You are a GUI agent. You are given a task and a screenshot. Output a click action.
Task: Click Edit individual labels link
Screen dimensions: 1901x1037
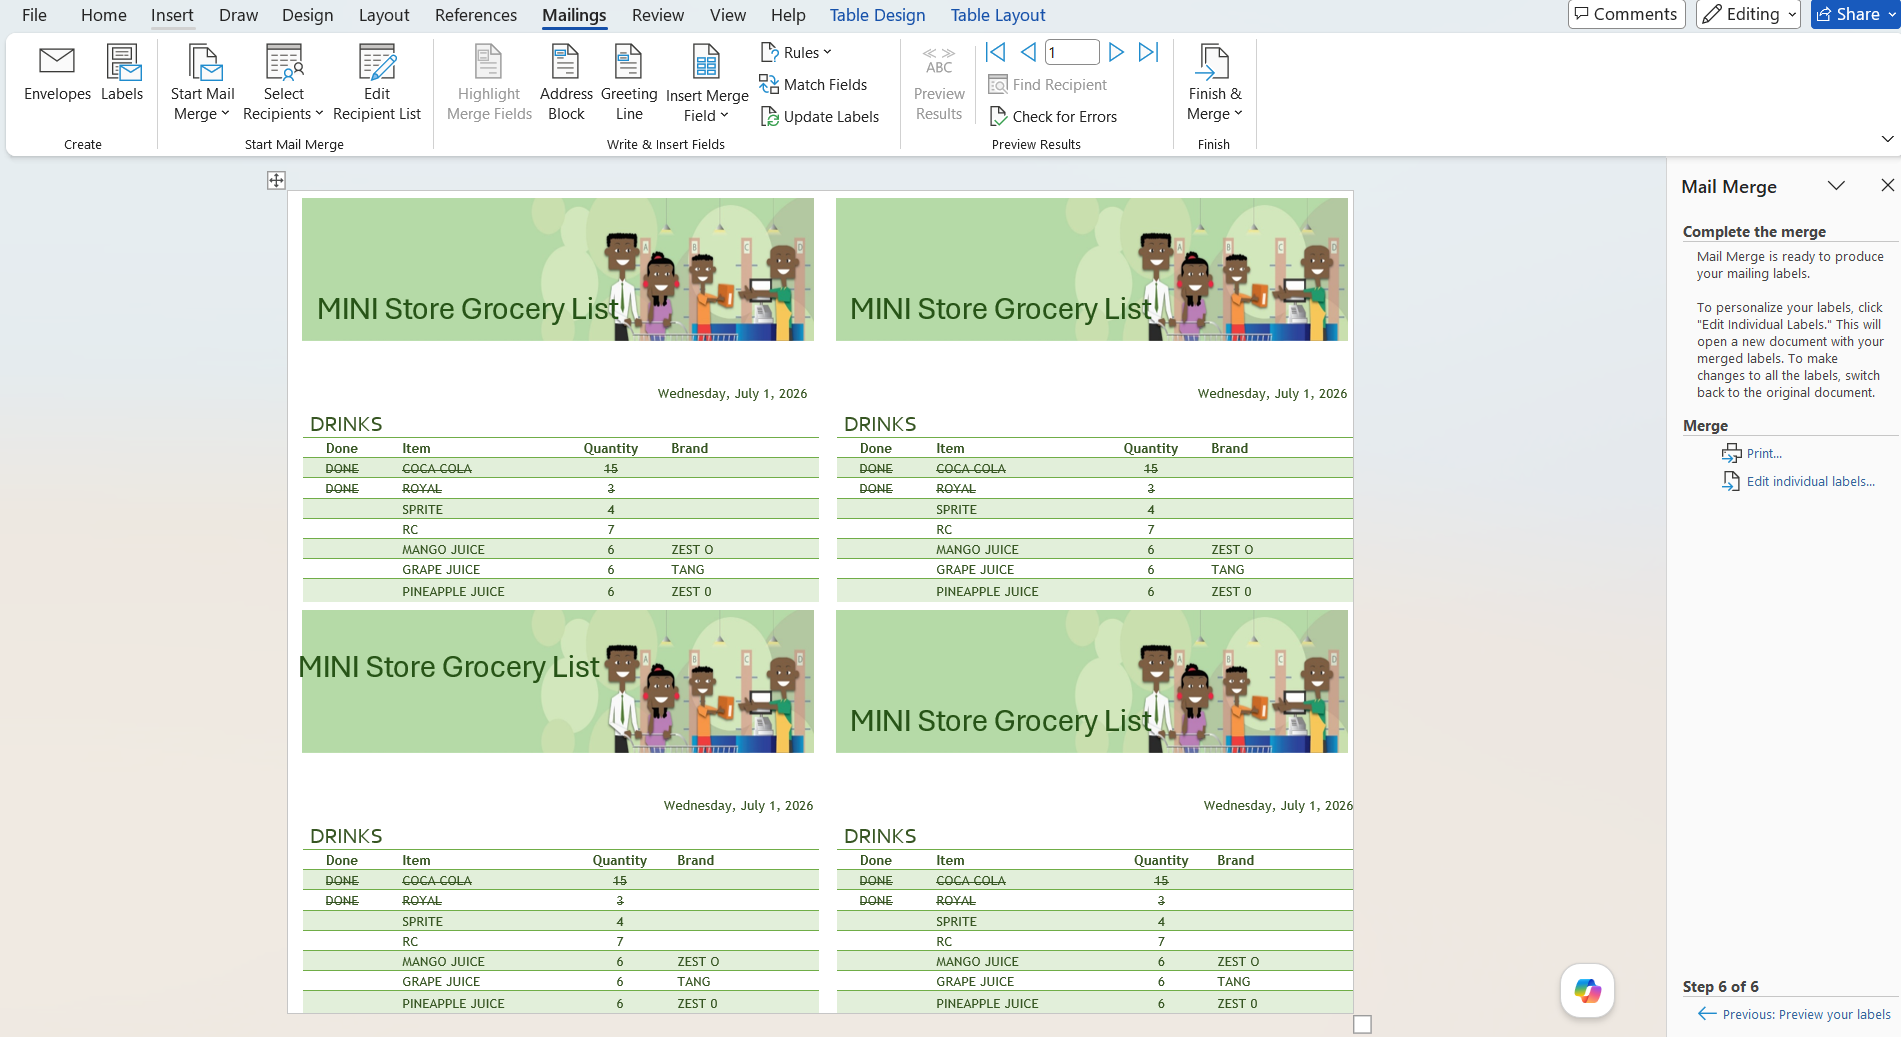coord(1798,482)
